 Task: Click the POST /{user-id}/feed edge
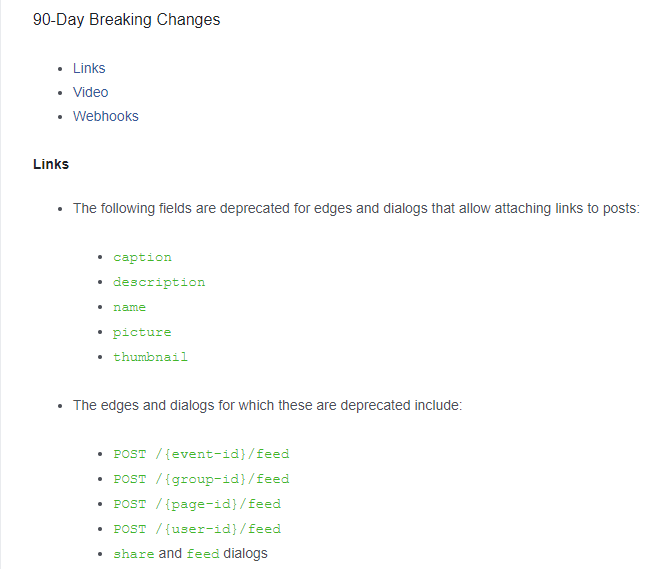coord(197,529)
